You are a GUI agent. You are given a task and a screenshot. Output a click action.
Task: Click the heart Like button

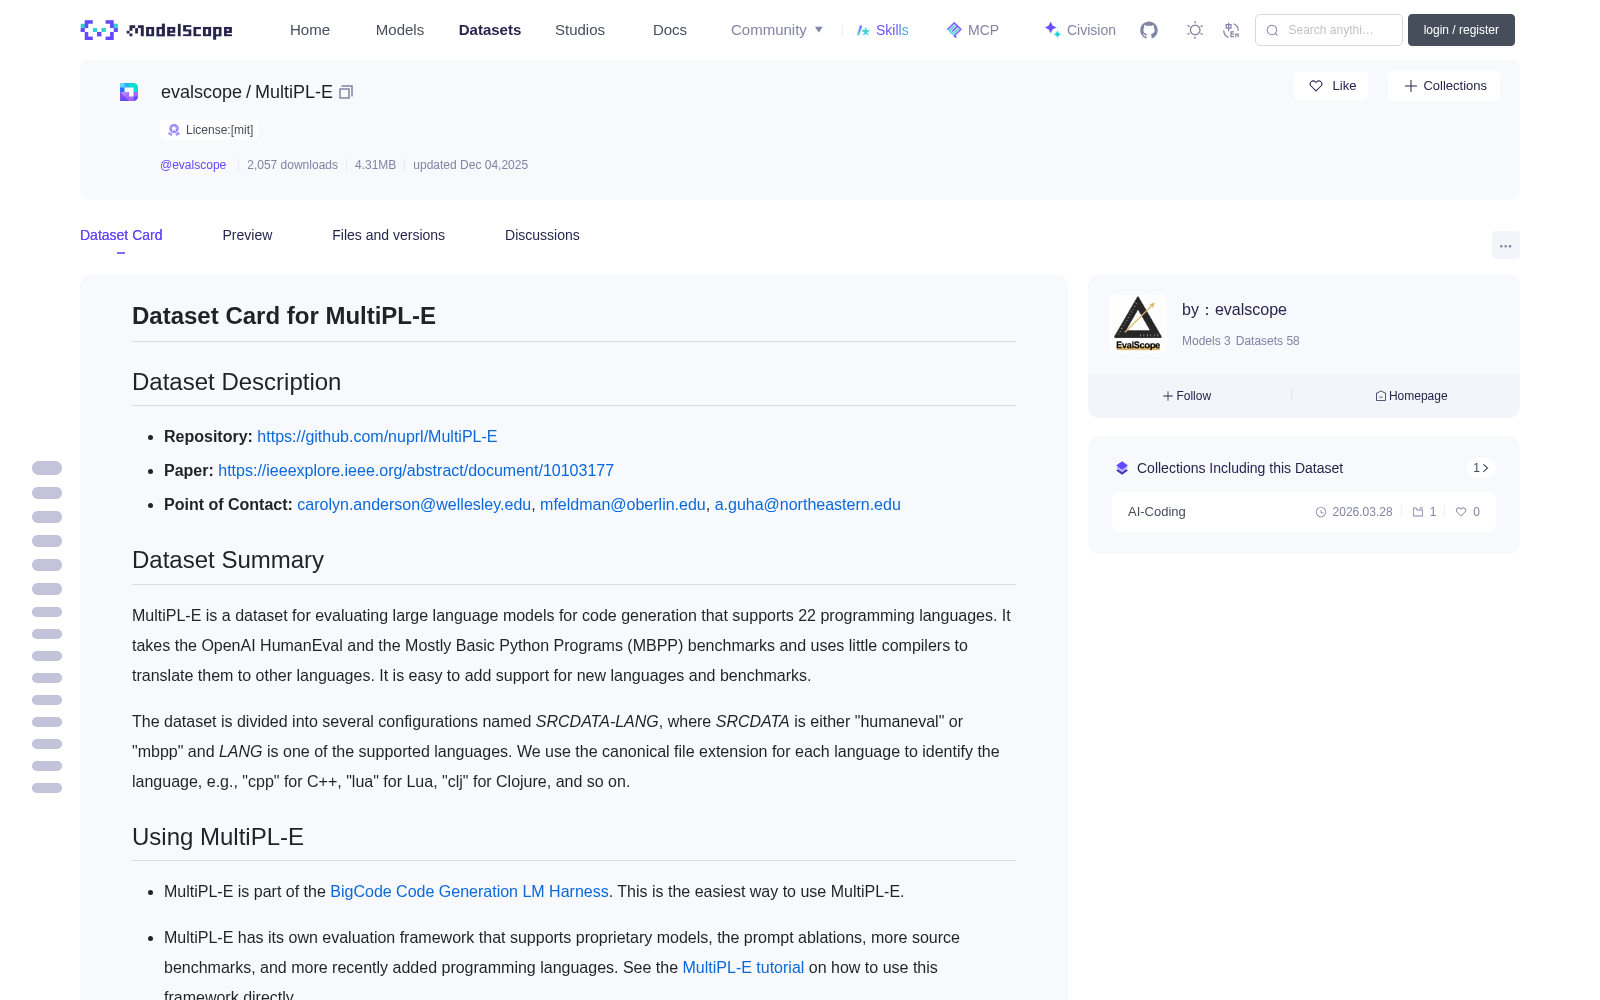[1331, 86]
